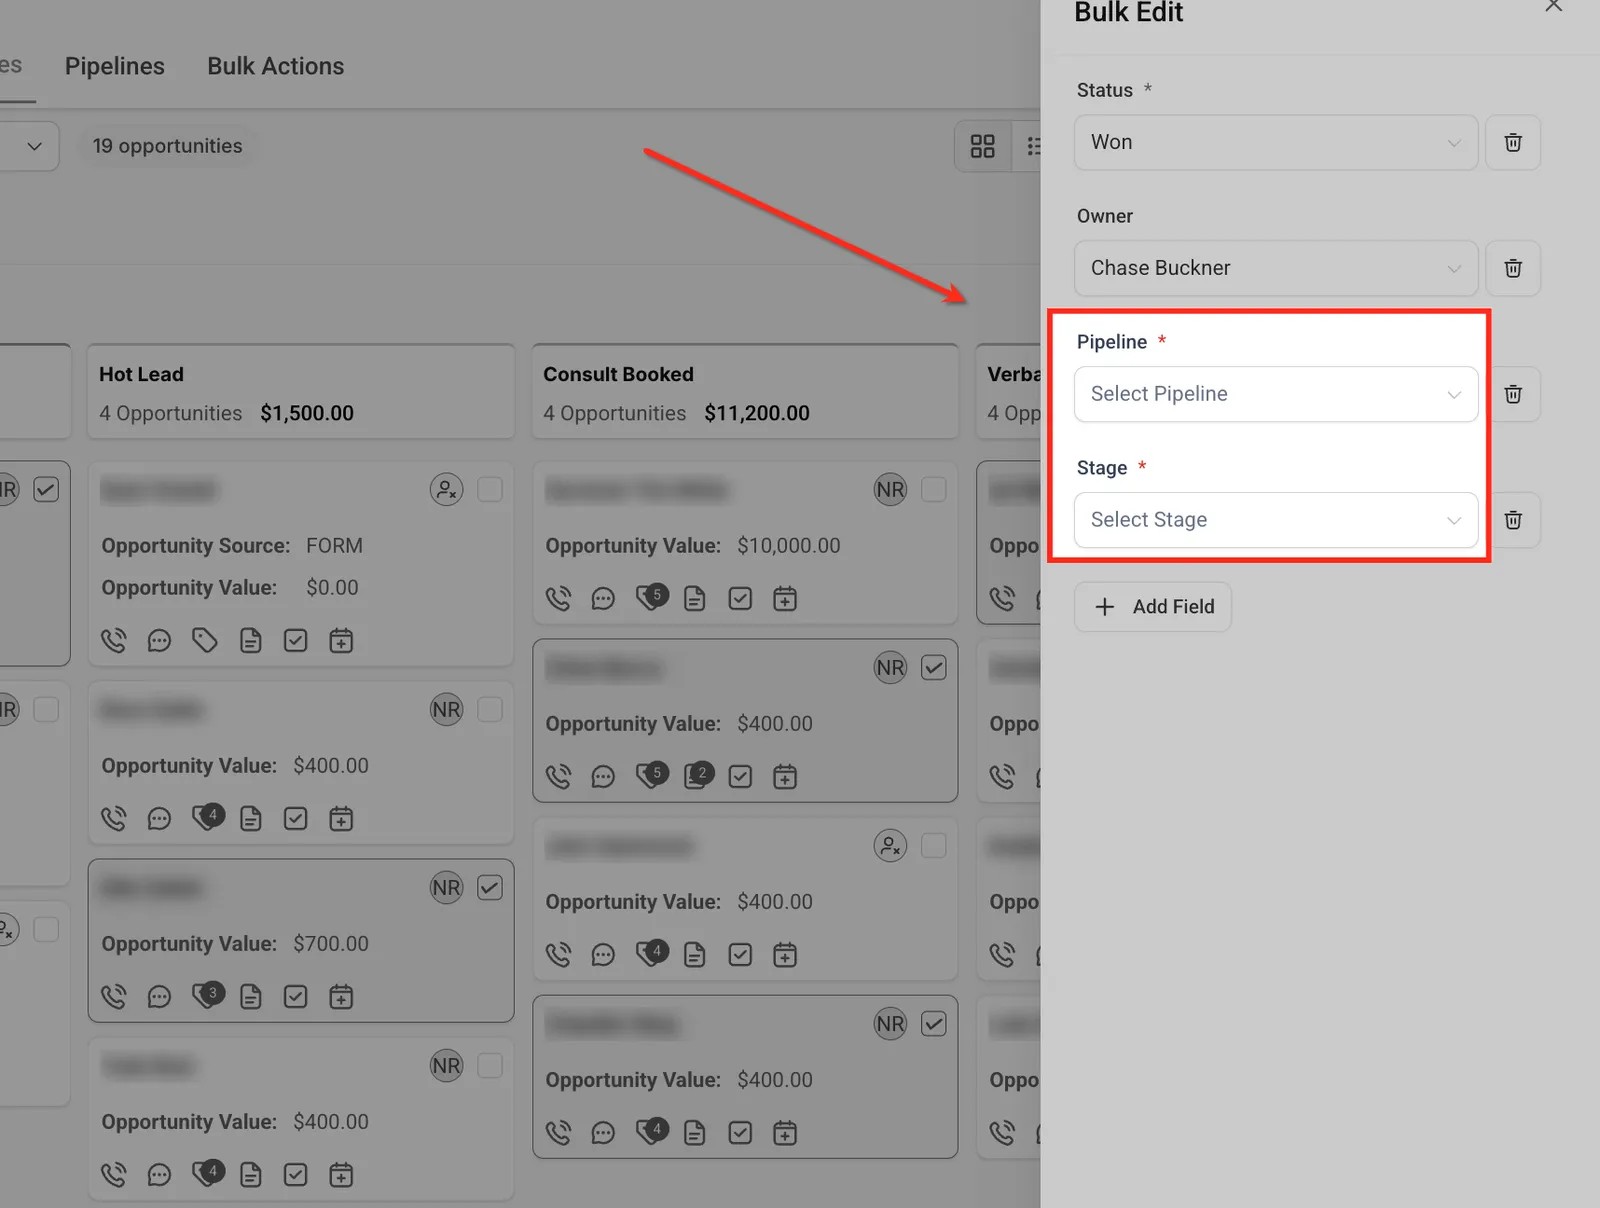Open notes icon on the $700.00 card
Image resolution: width=1600 pixels, height=1208 pixels.
click(250, 997)
